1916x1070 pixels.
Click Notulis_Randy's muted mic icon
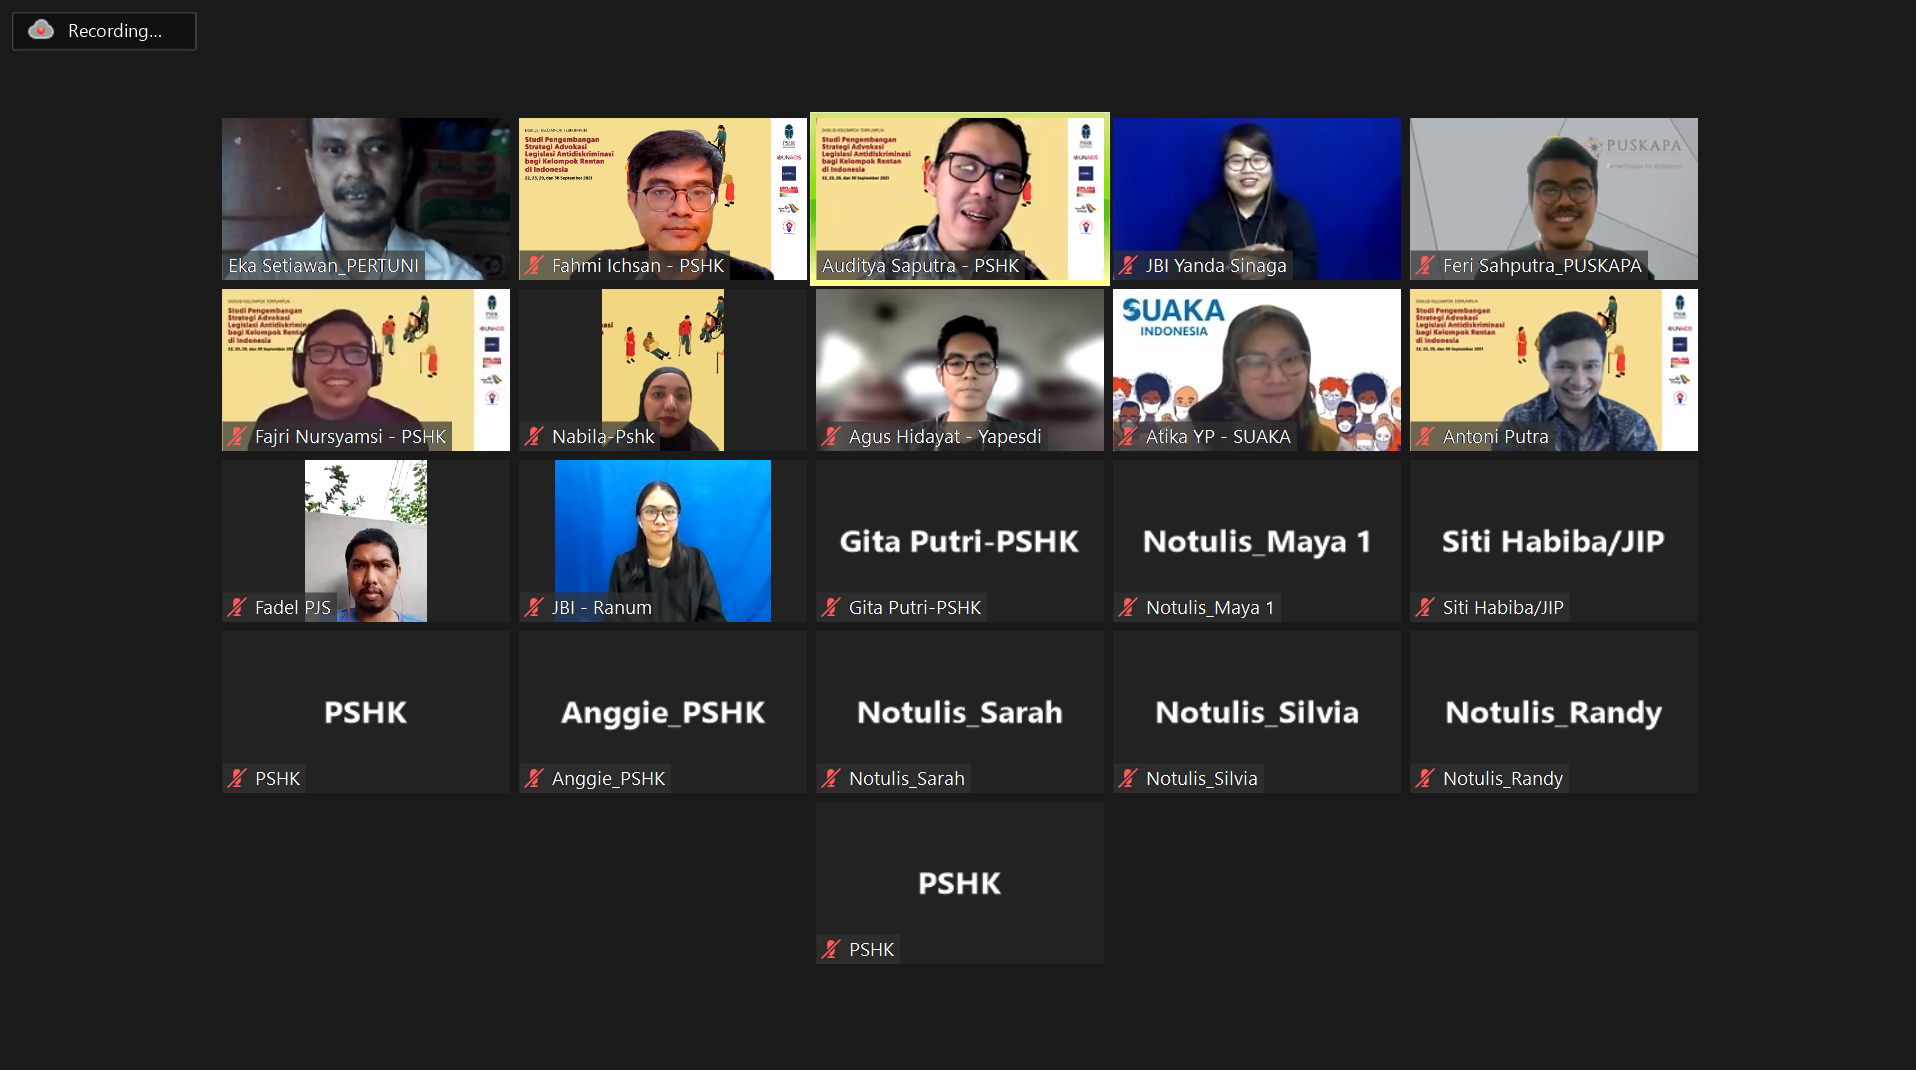click(1425, 778)
